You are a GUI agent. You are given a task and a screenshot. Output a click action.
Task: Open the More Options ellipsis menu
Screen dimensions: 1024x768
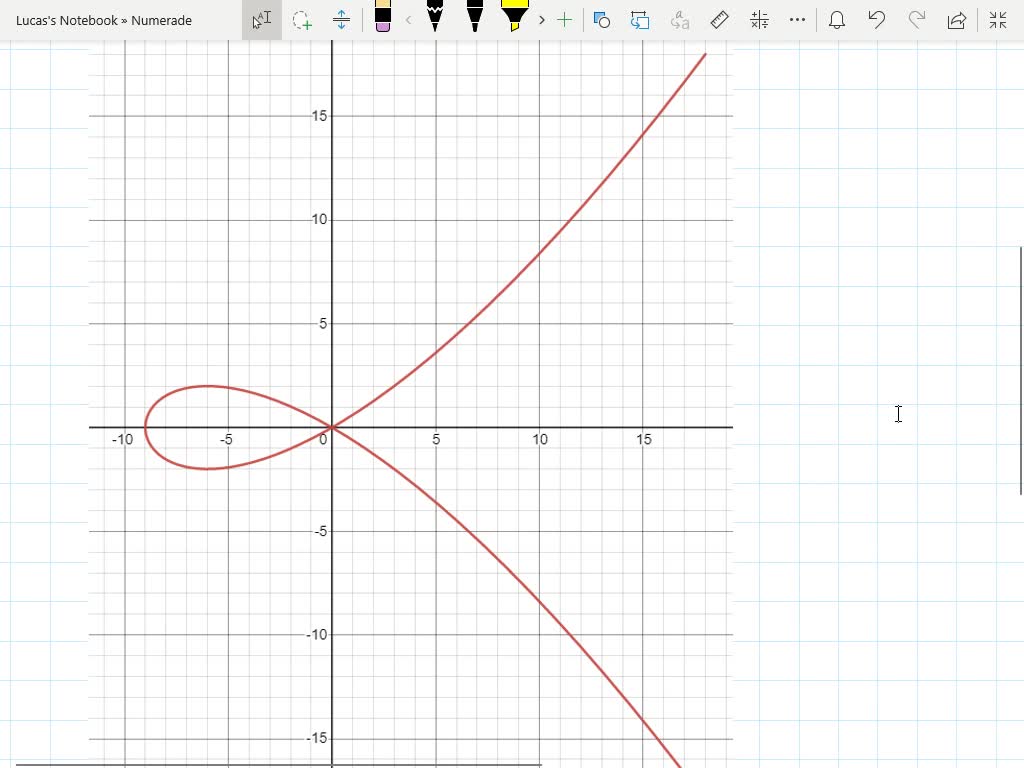click(x=797, y=20)
